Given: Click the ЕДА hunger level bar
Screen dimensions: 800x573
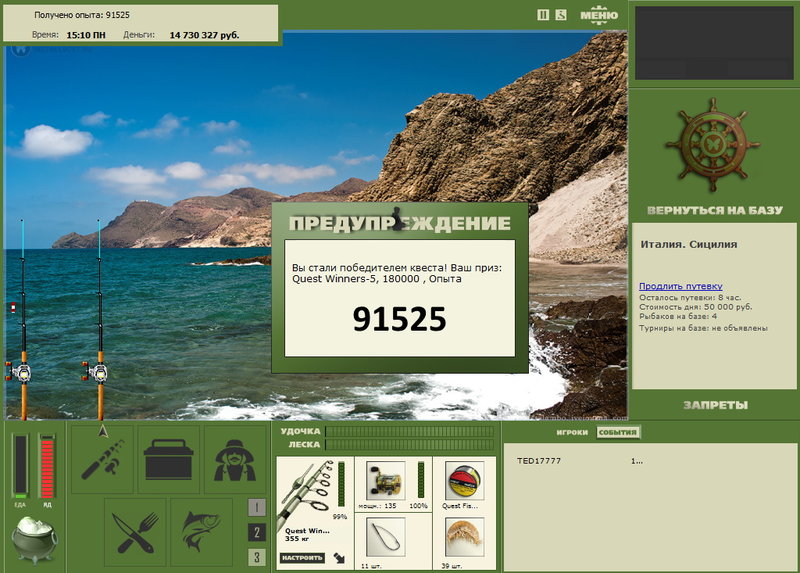Looking at the screenshot, I should (20, 466).
